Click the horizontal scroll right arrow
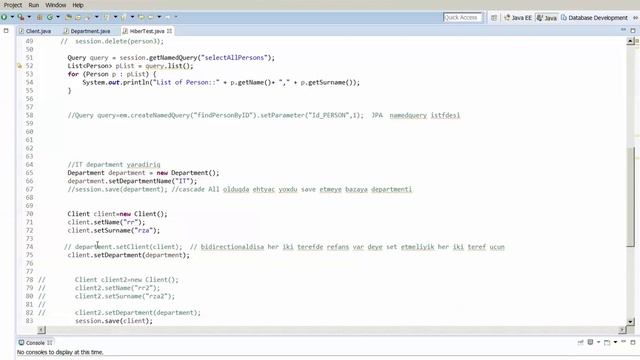This screenshot has width=640, height=360. (x=622, y=329)
